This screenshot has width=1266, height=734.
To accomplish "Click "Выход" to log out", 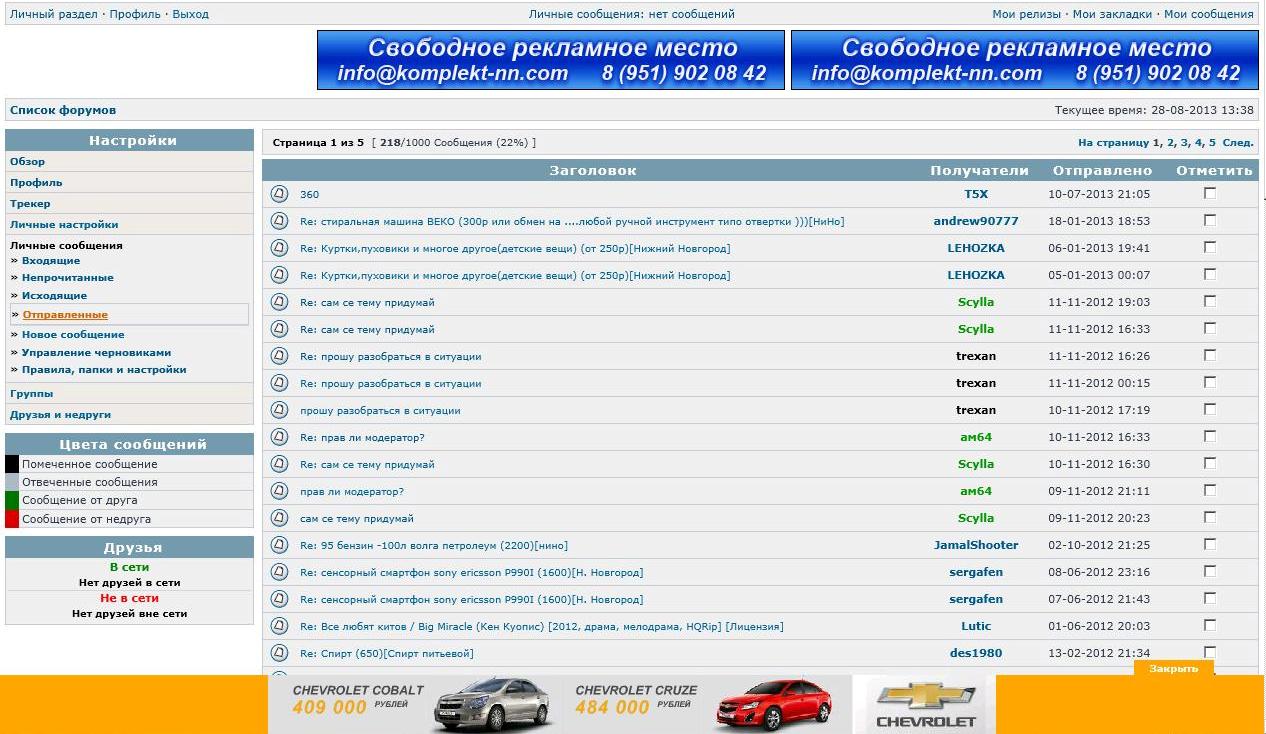I will pos(191,14).
